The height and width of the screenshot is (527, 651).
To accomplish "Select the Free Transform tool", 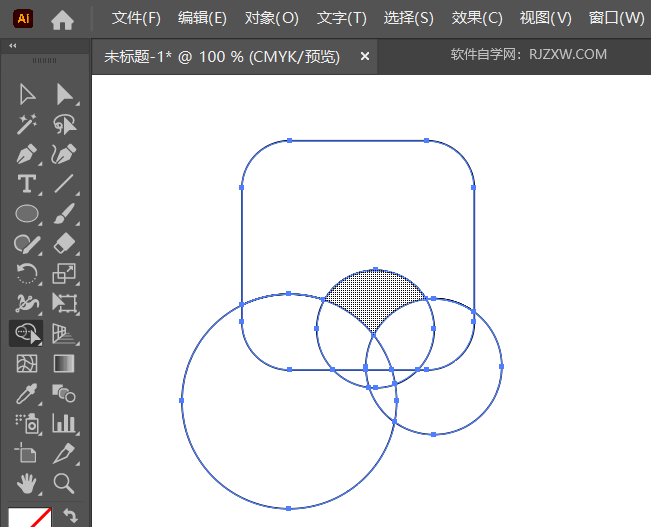I will 64,304.
